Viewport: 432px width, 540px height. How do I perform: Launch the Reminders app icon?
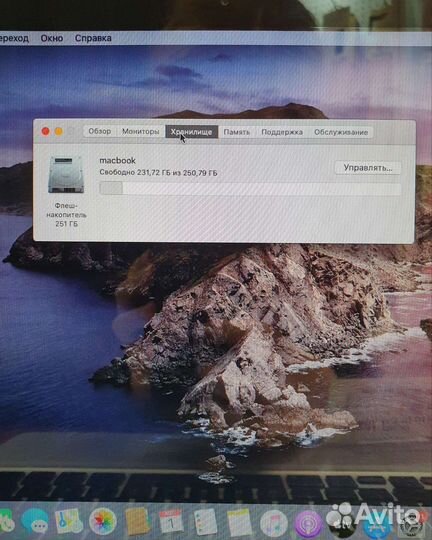(205, 522)
